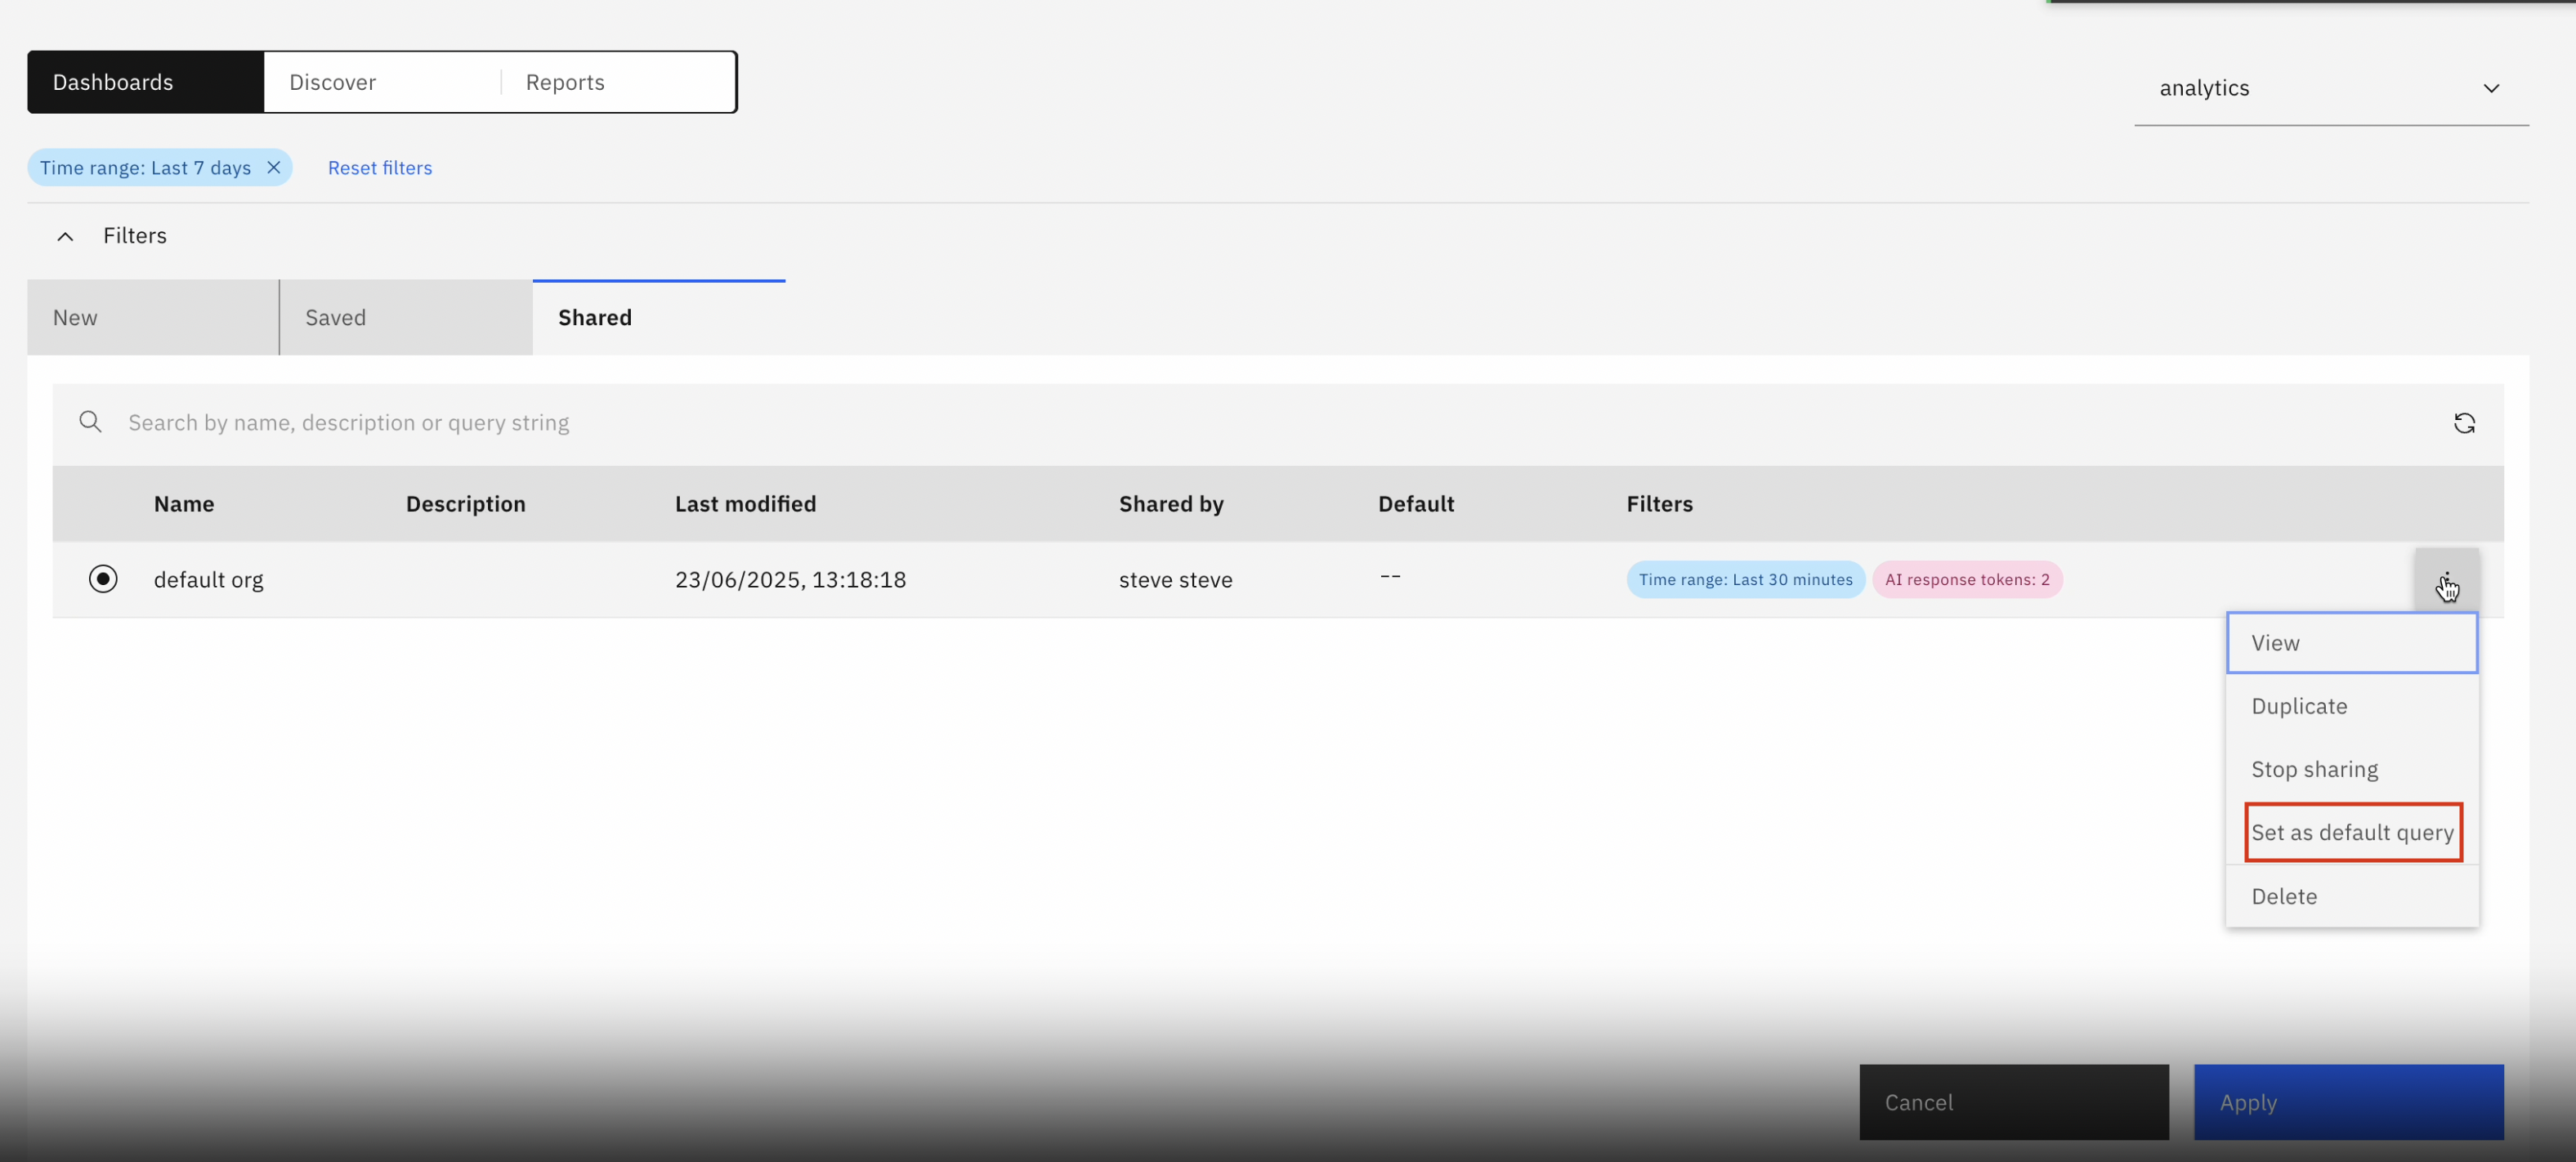The width and height of the screenshot is (2576, 1162).
Task: Click the Reset filters link
Action: 380,168
